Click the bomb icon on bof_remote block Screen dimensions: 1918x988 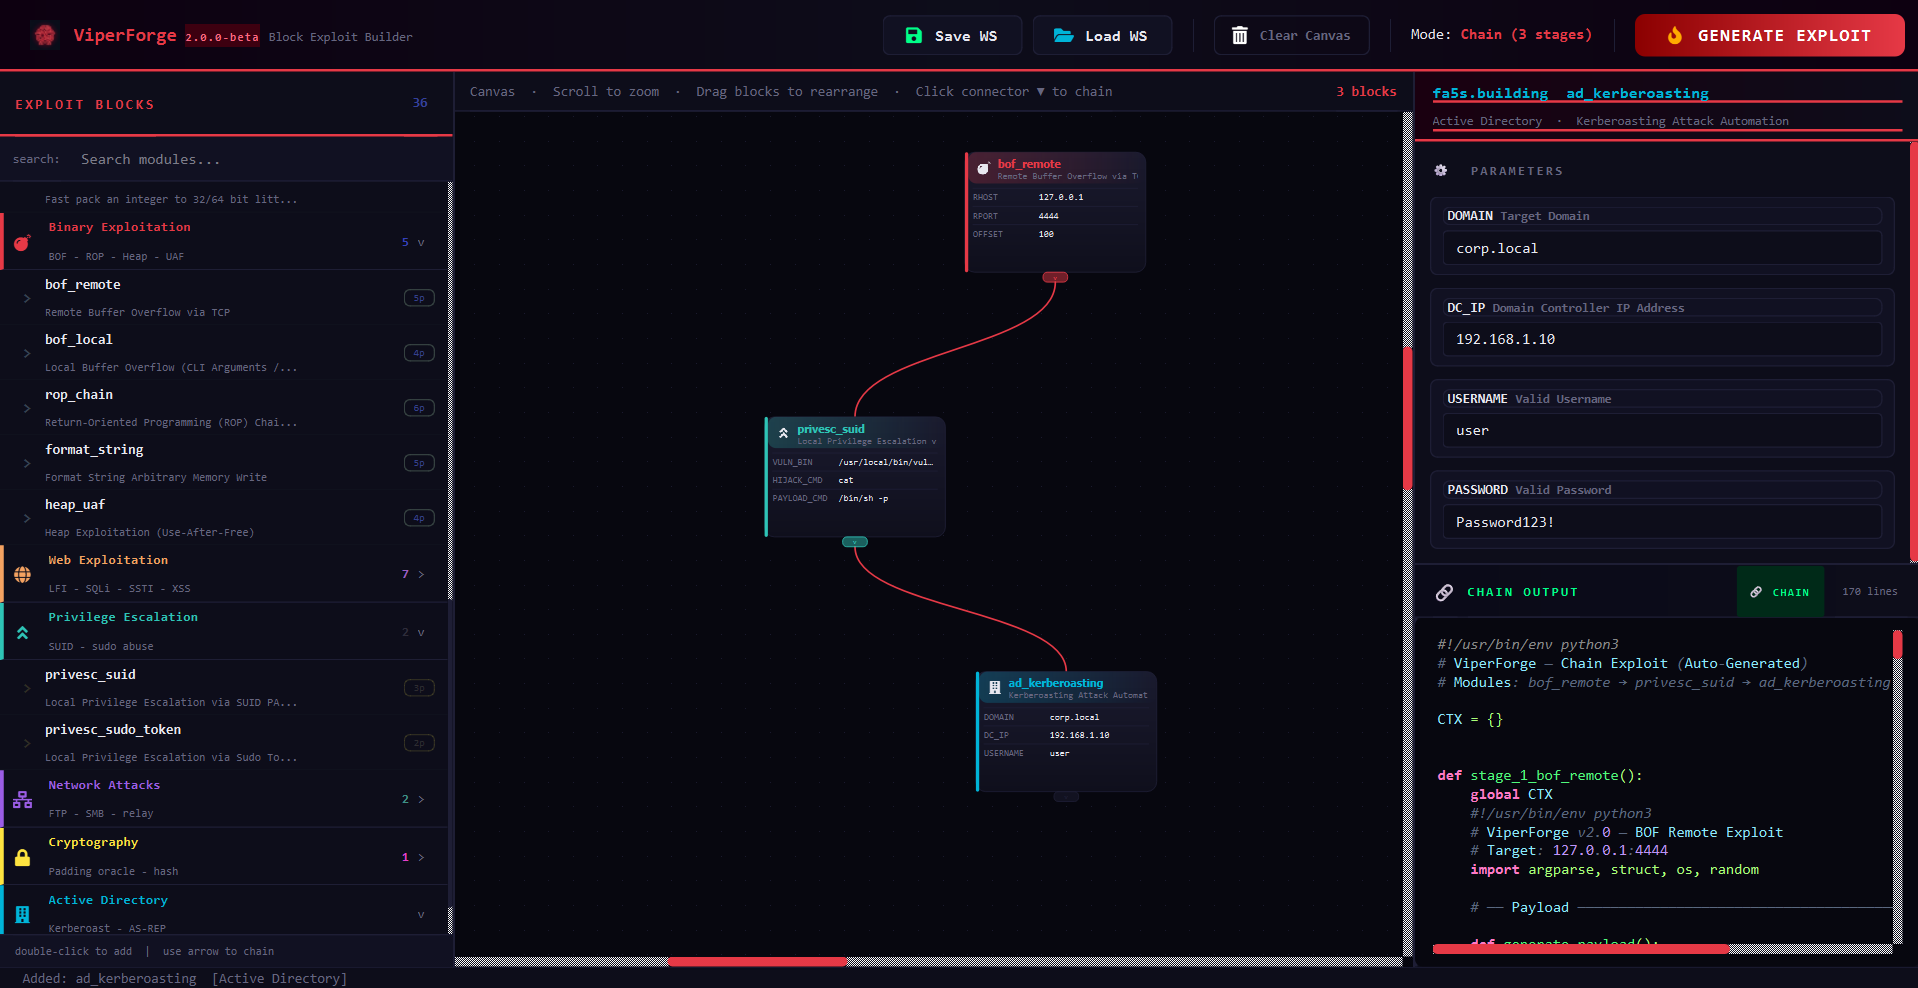(983, 168)
